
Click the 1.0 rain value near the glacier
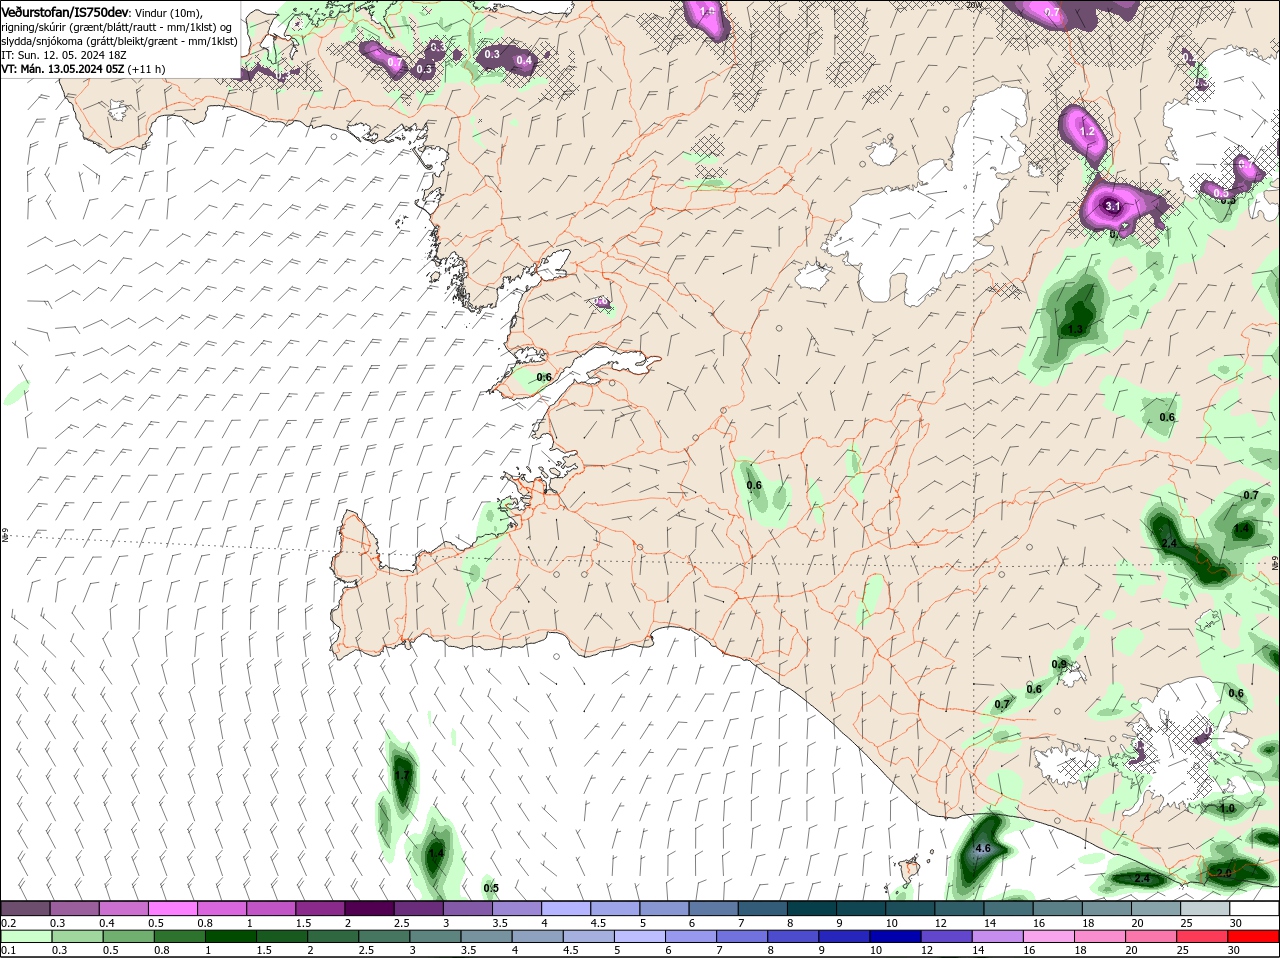point(1227,808)
